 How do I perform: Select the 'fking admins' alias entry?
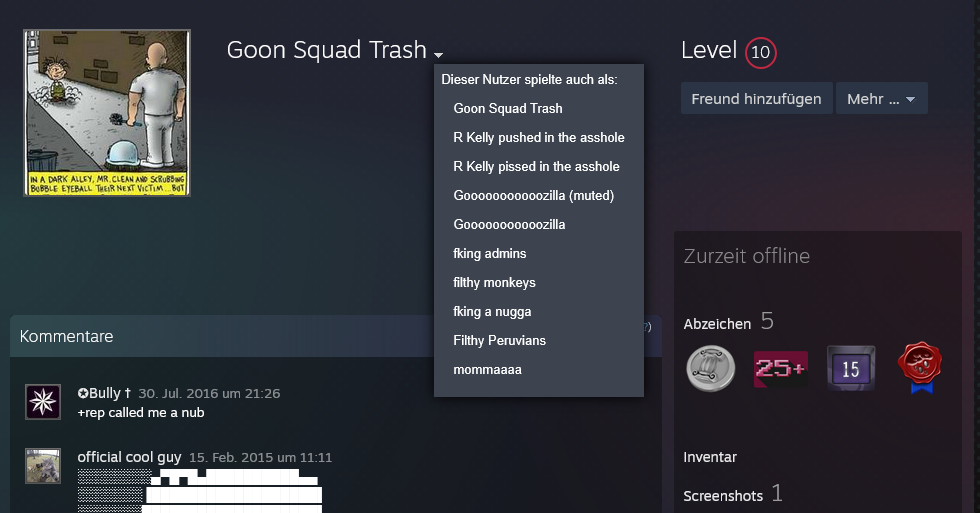click(489, 253)
